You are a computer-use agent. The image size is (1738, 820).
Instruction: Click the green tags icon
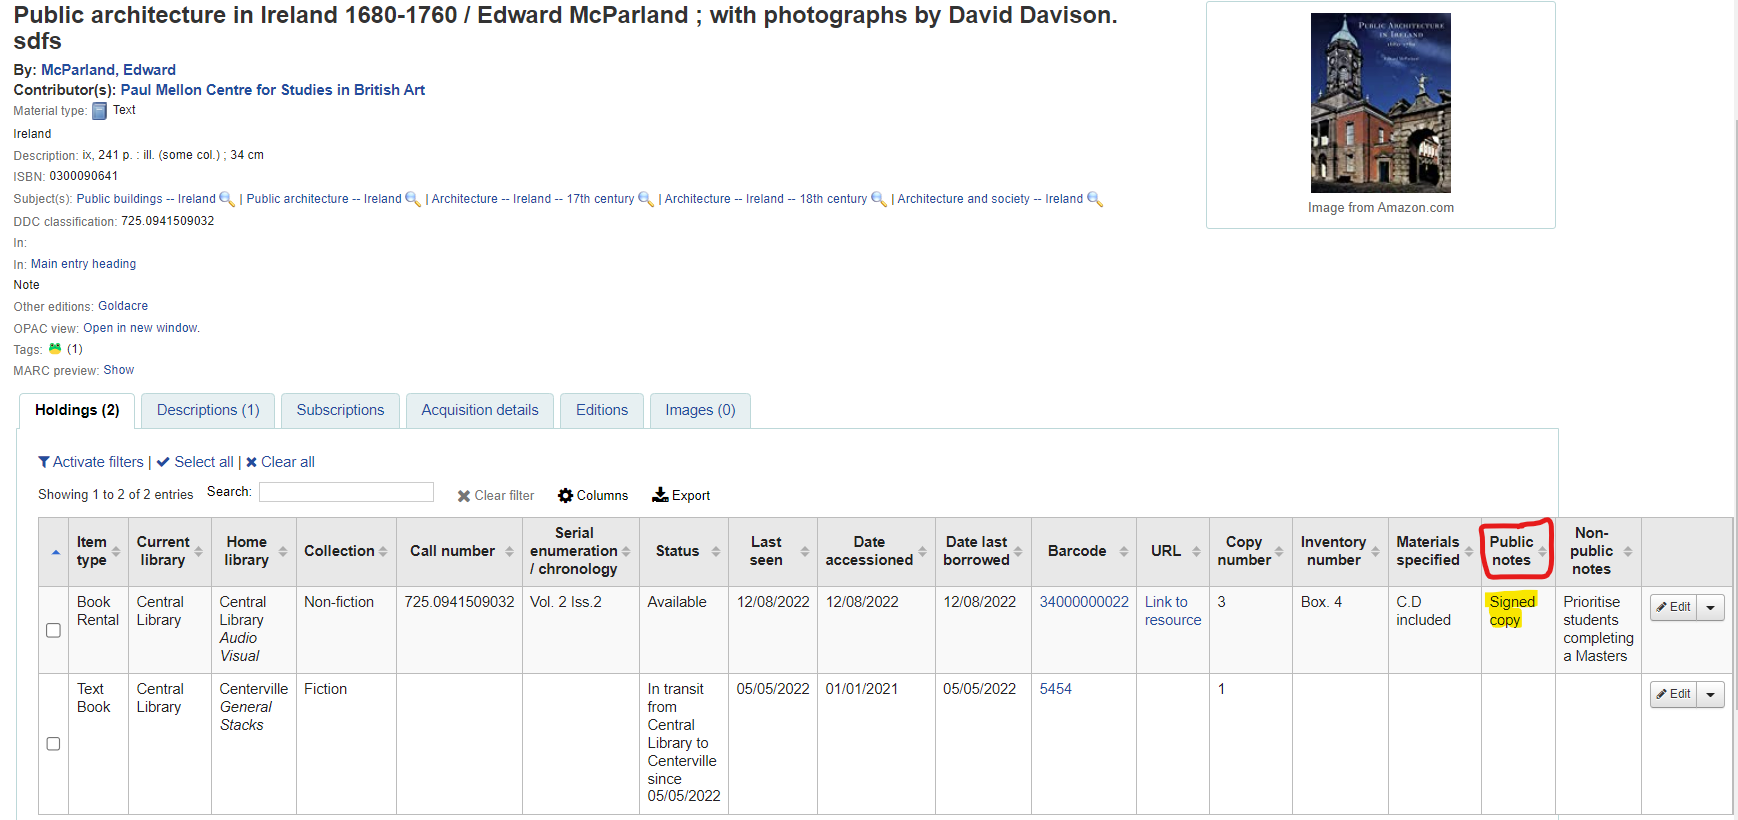55,349
